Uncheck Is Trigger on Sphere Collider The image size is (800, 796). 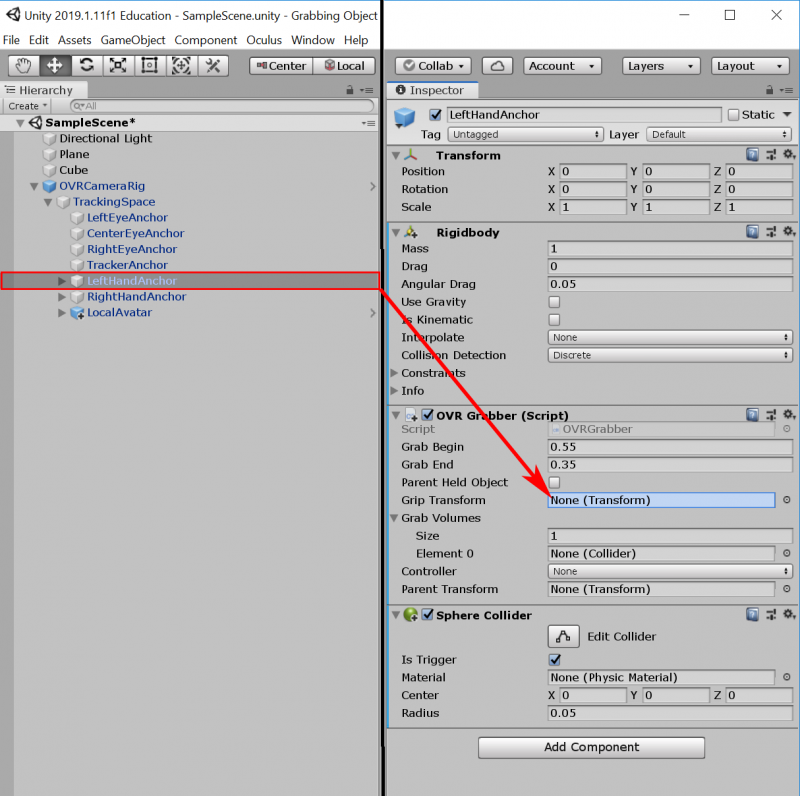[x=555, y=660]
